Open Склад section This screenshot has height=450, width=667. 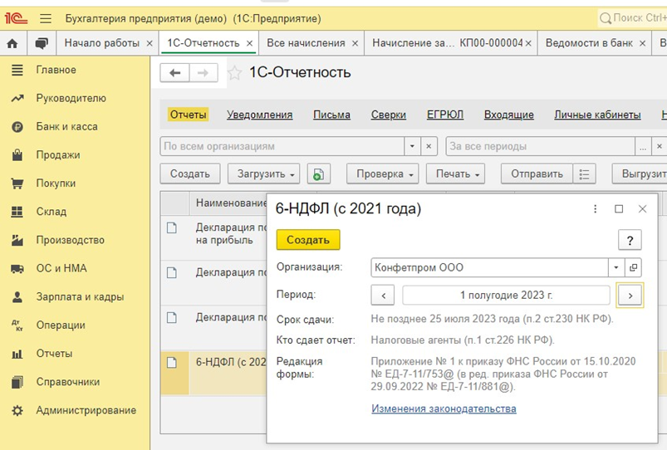(51, 212)
